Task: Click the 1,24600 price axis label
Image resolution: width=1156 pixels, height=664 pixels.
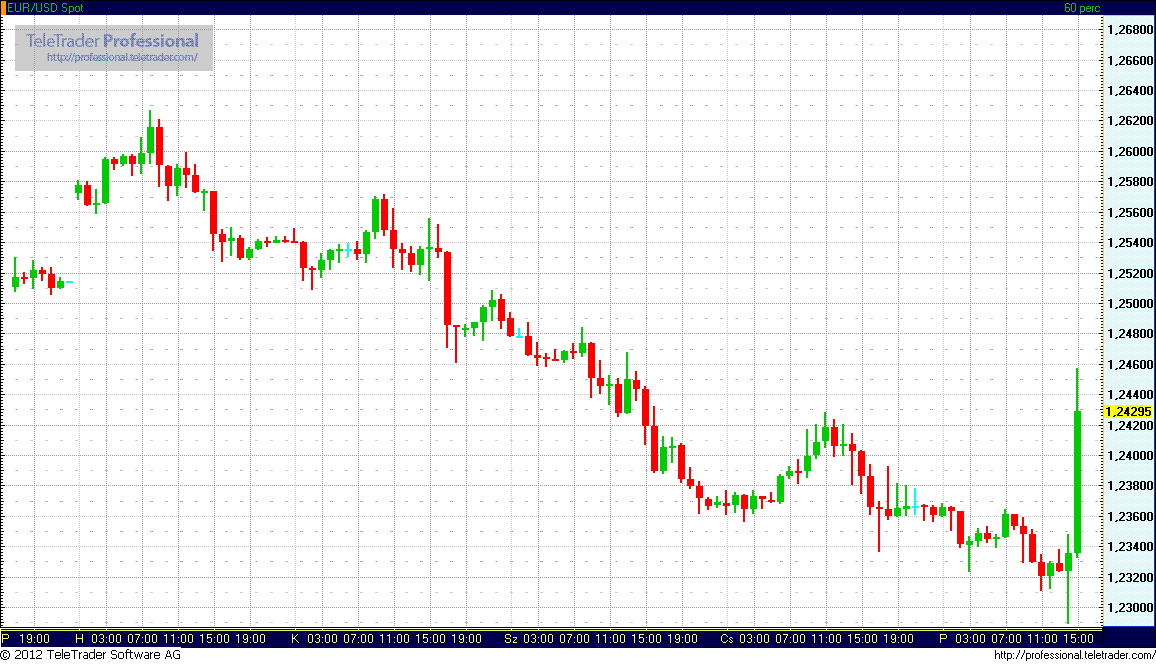Action: 1129,364
